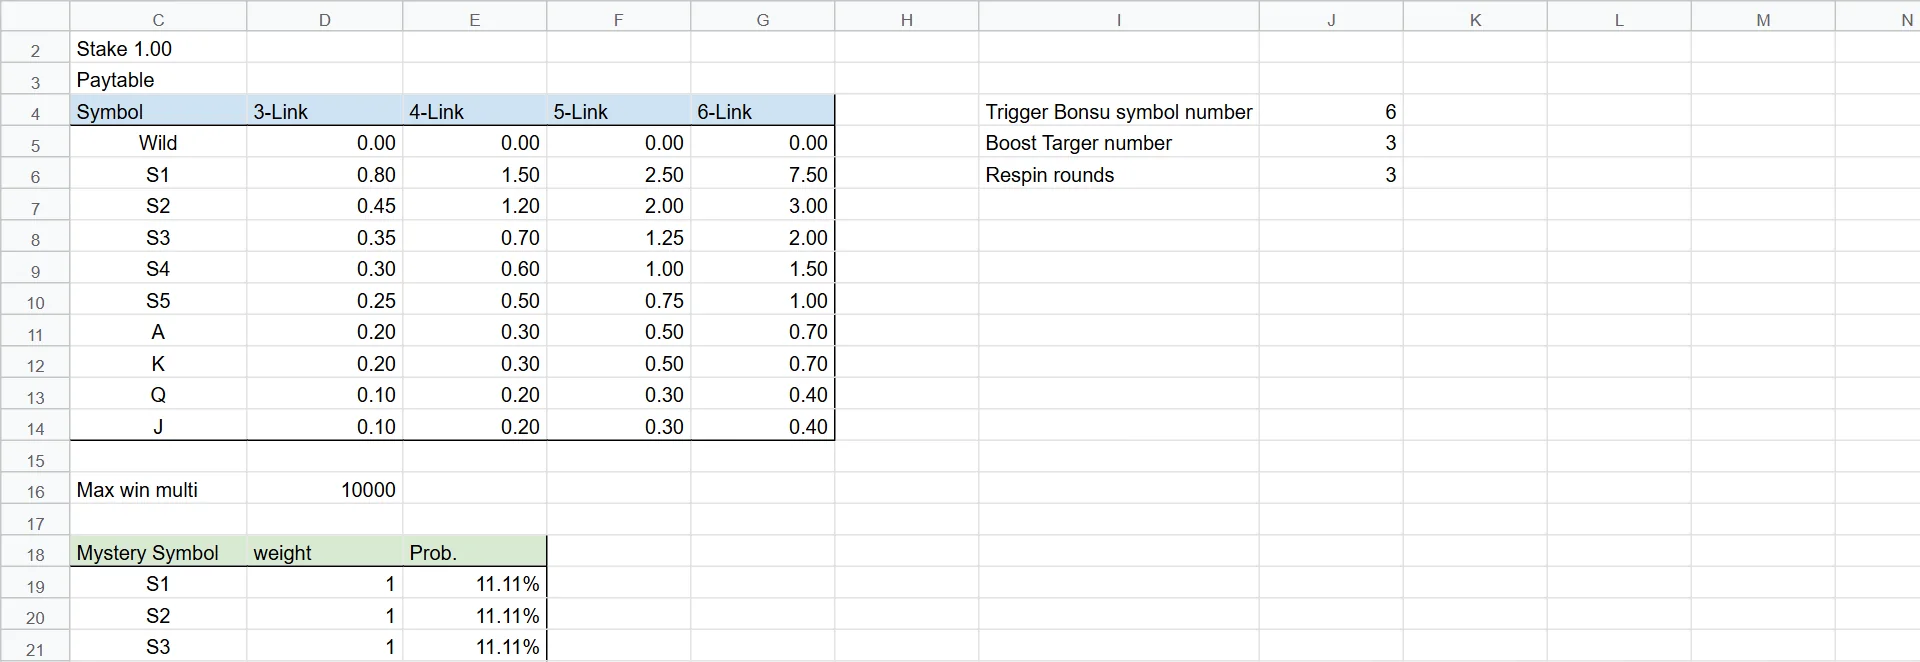Click the S4 symbol cell
The height and width of the screenshot is (662, 1920).
(158, 269)
